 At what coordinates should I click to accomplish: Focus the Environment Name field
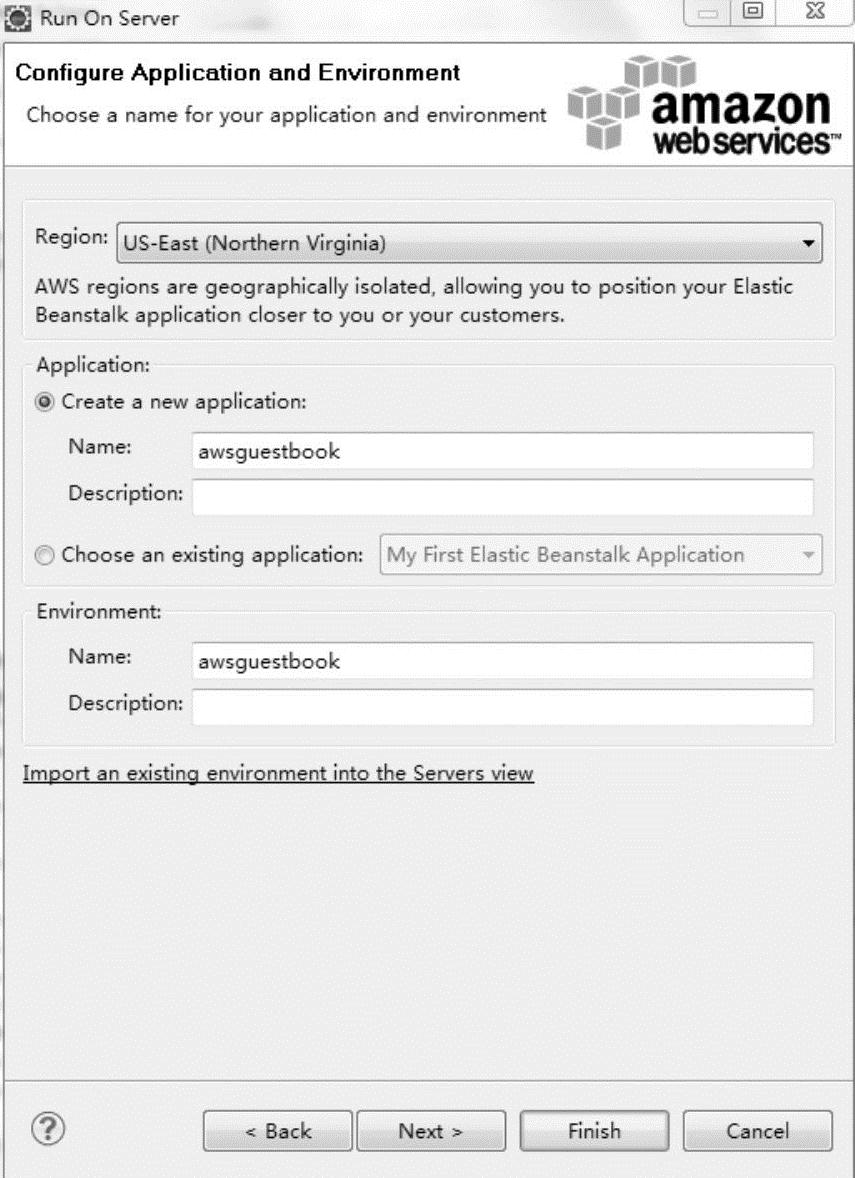click(502, 661)
